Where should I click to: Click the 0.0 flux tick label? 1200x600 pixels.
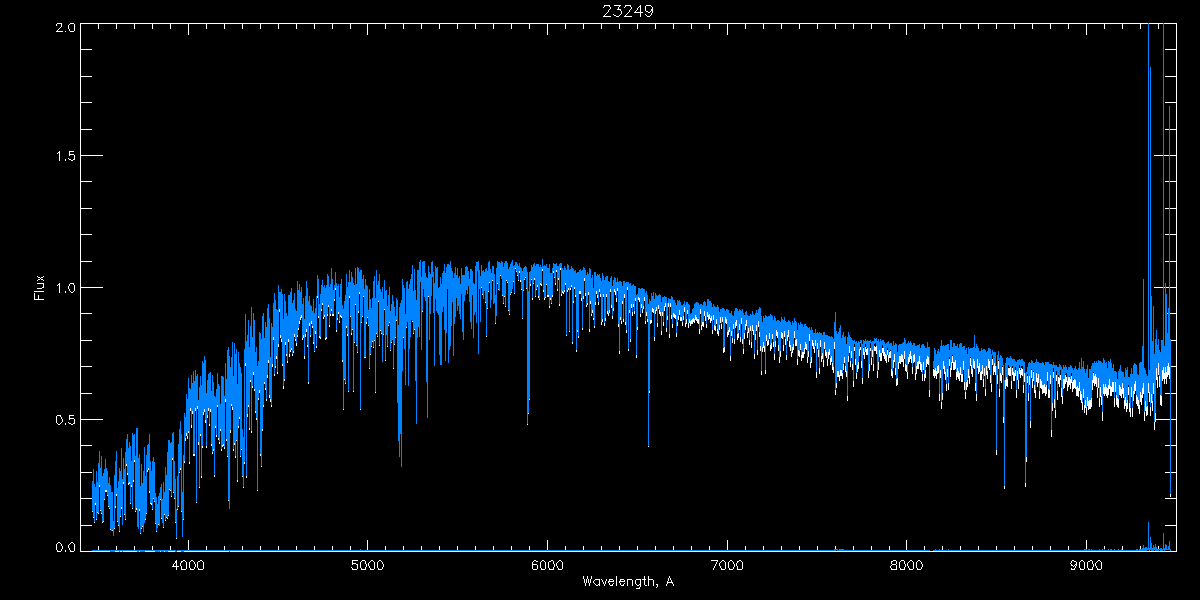point(63,547)
